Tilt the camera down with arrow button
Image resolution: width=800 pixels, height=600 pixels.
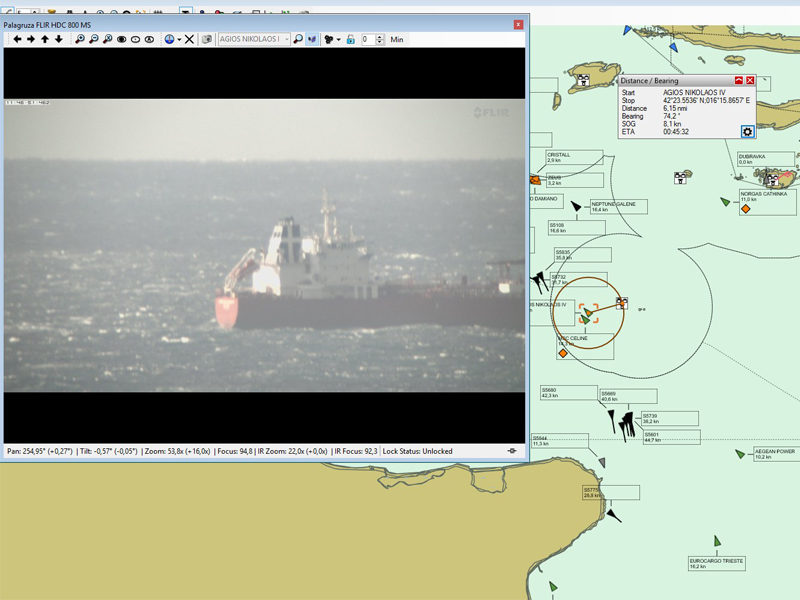(59, 39)
